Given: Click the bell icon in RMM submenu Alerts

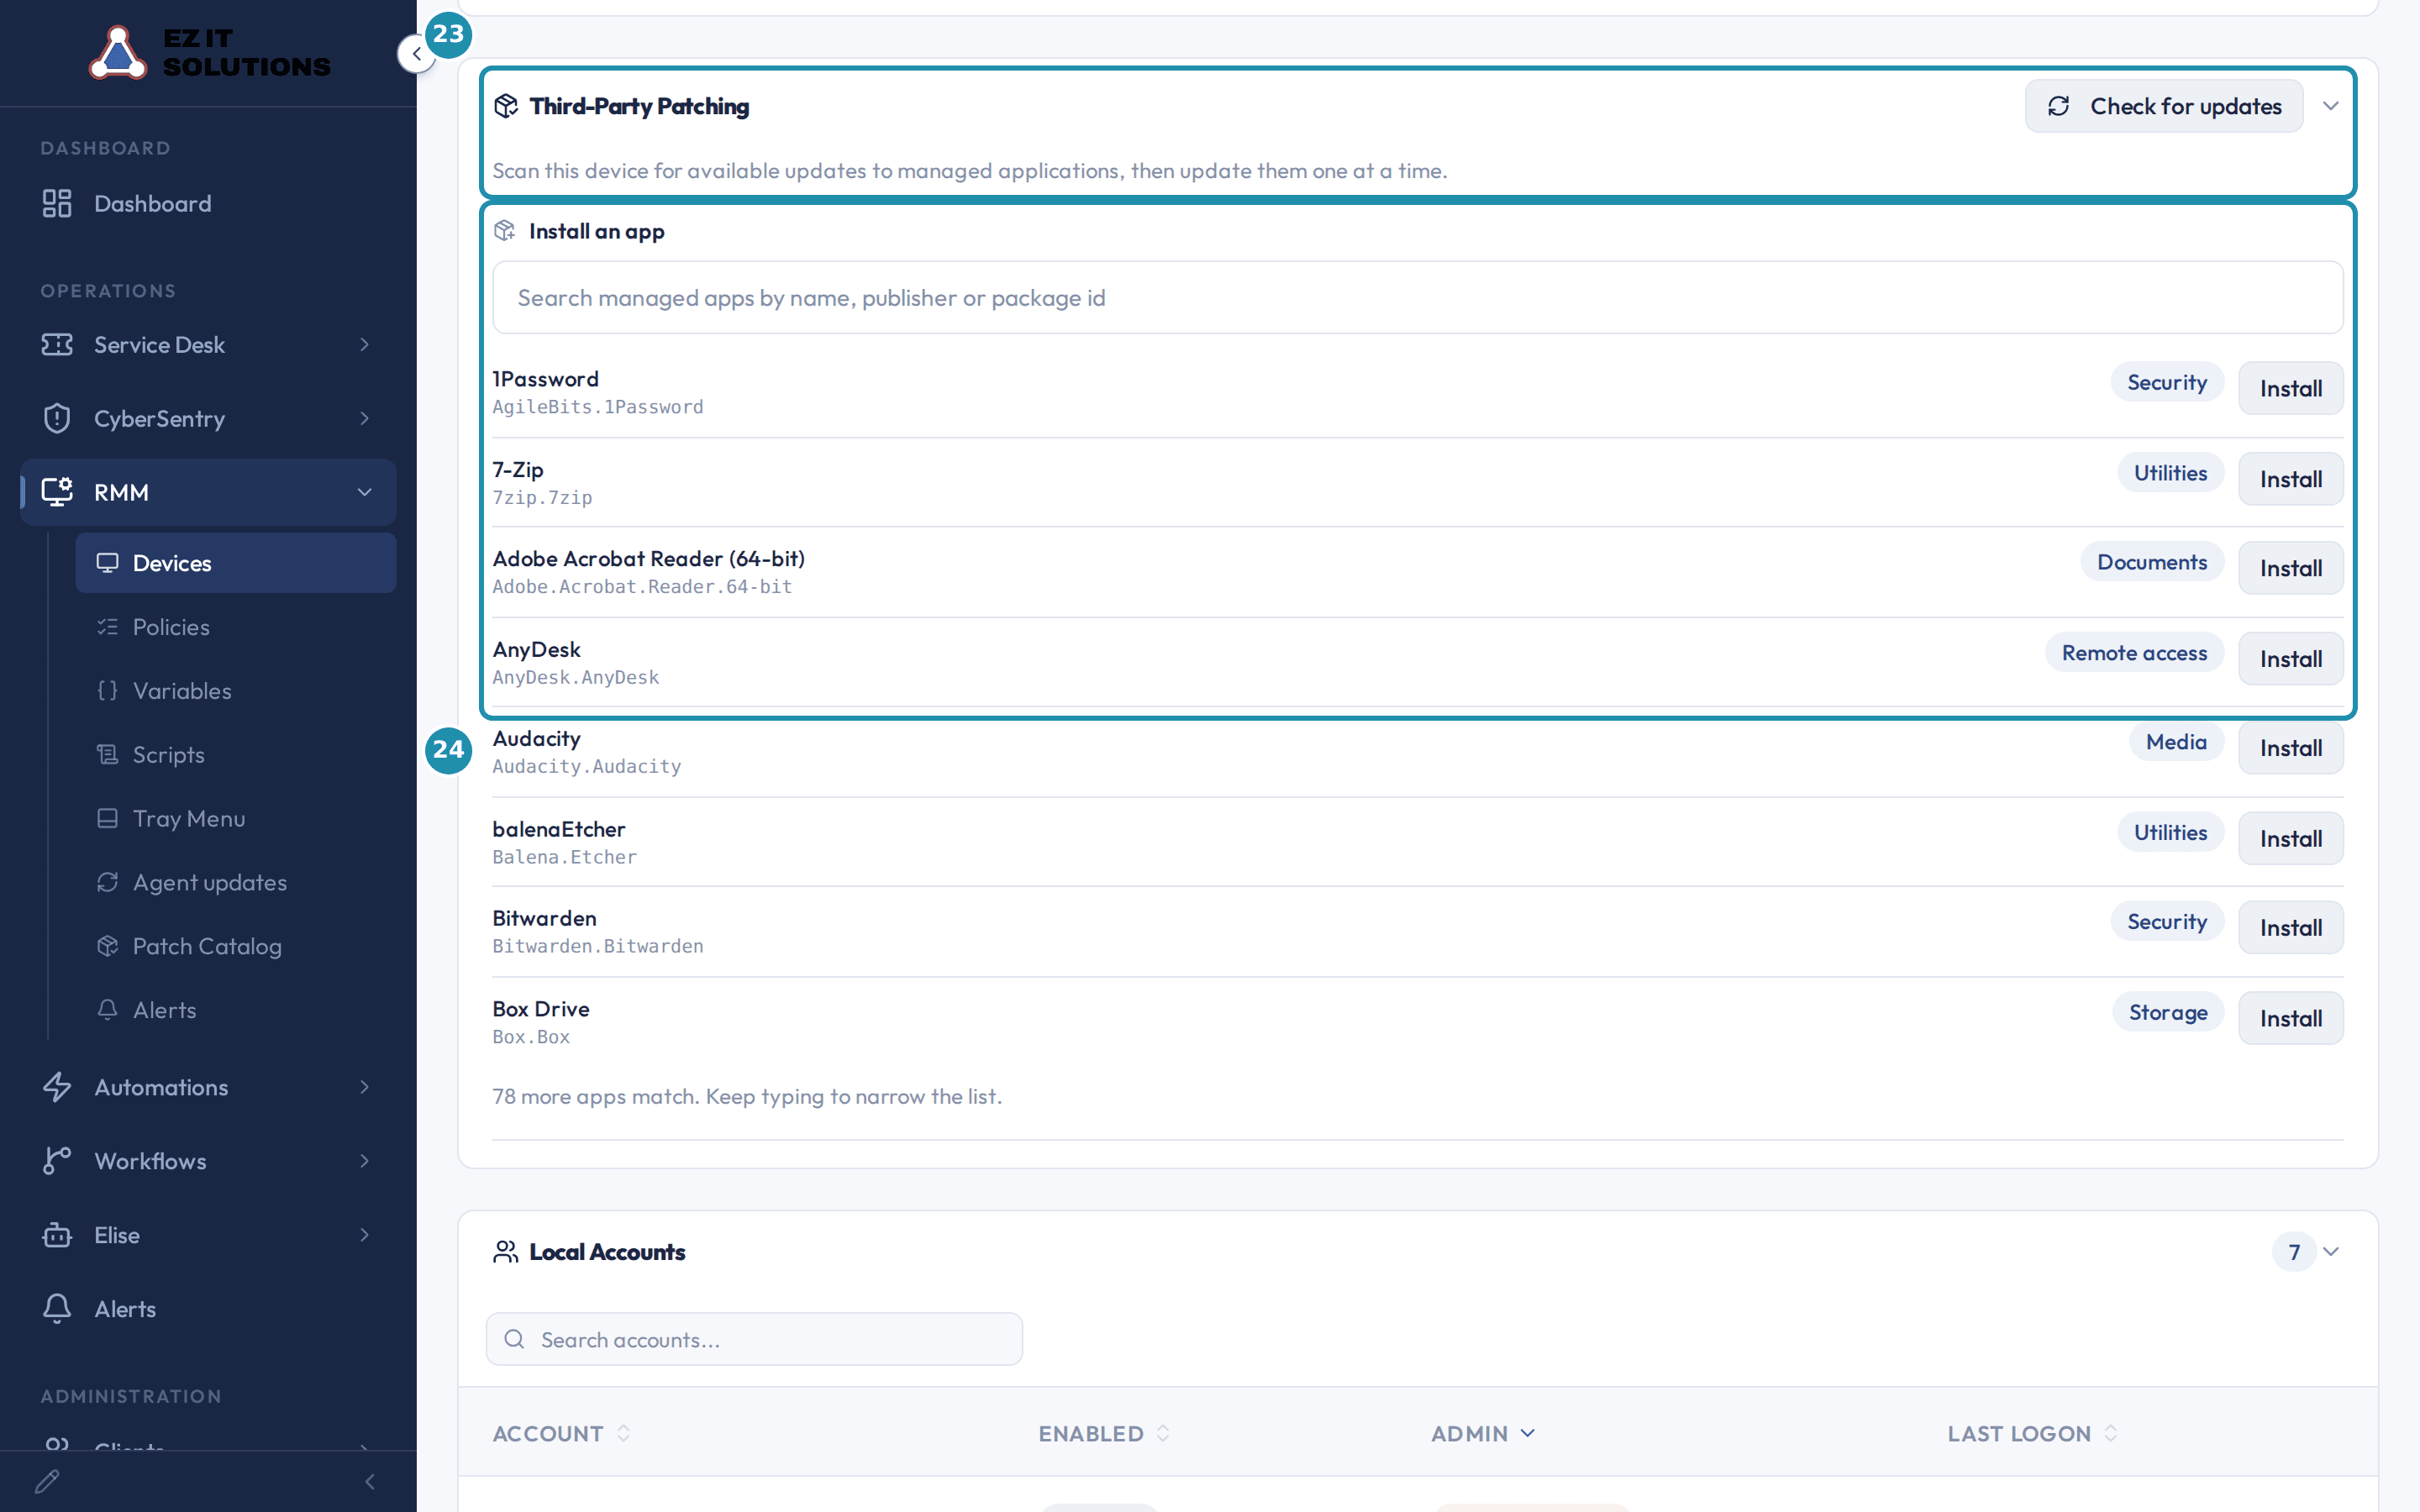Looking at the screenshot, I should [107, 1010].
